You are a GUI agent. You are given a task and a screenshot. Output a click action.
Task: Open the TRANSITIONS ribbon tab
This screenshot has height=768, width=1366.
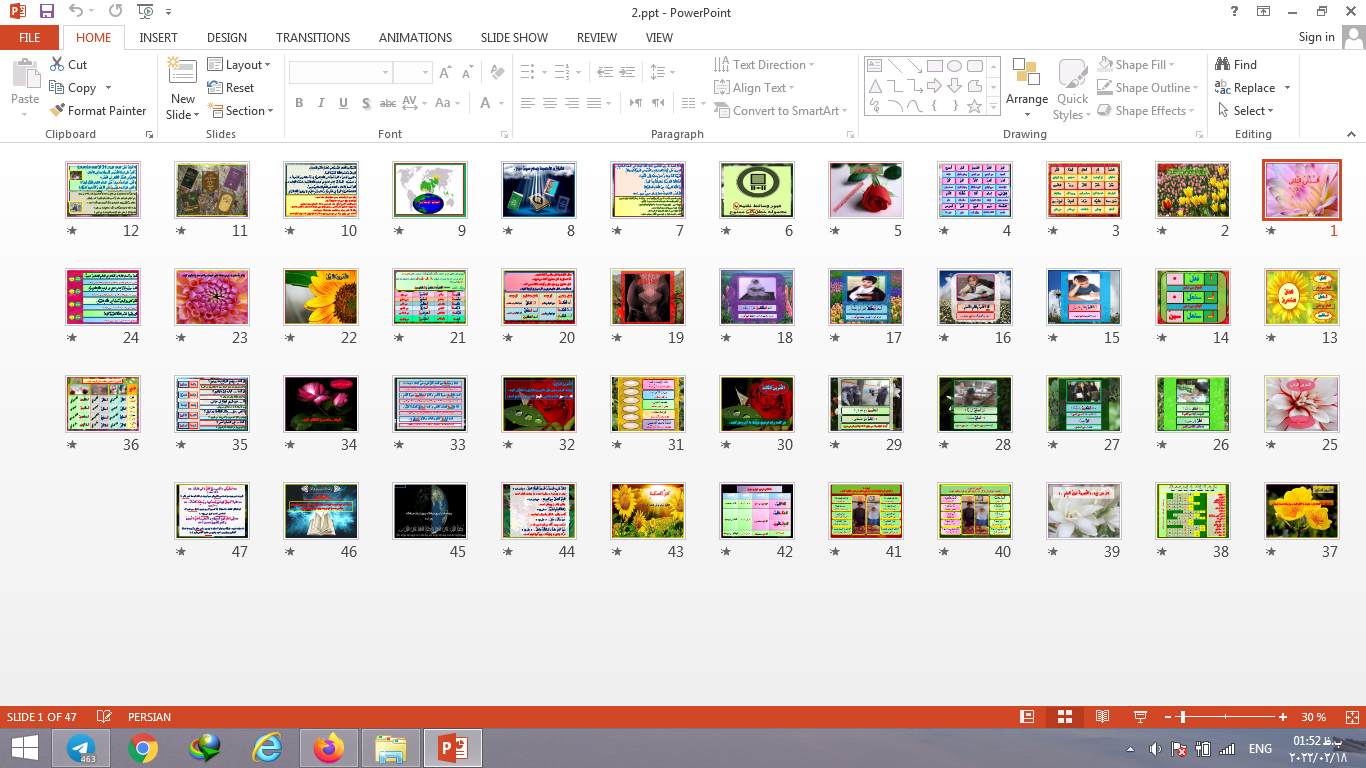click(313, 38)
